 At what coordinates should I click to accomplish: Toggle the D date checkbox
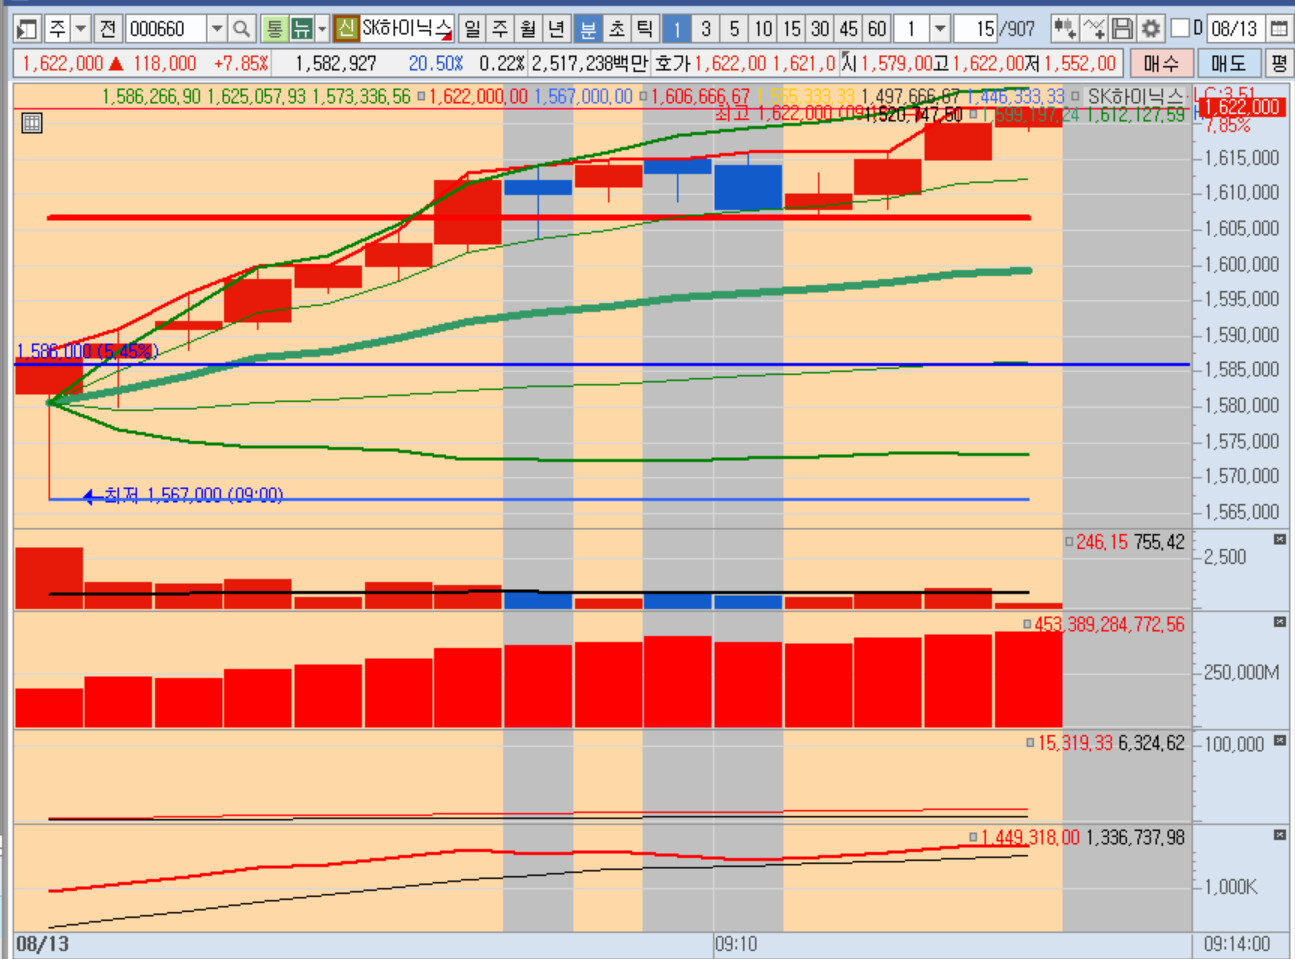[1180, 28]
